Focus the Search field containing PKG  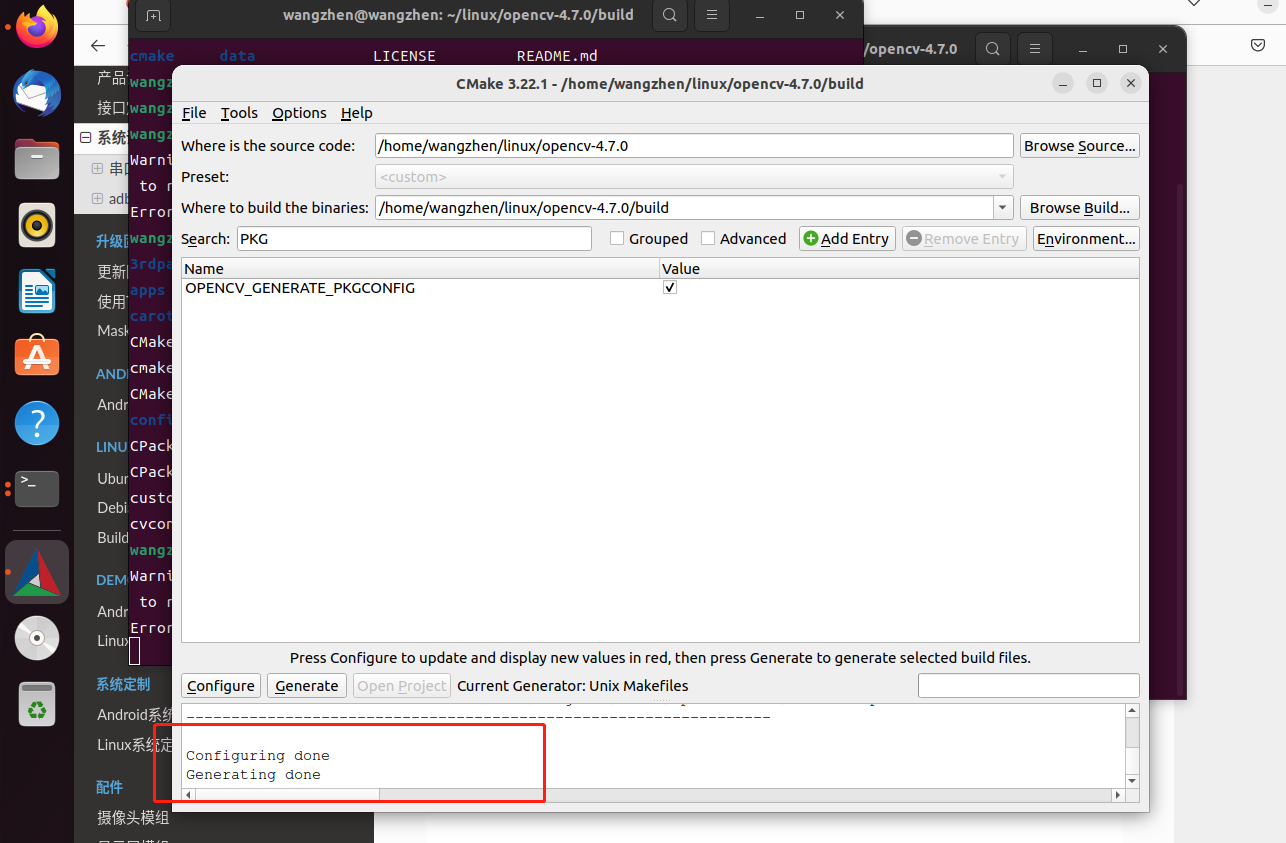click(414, 238)
